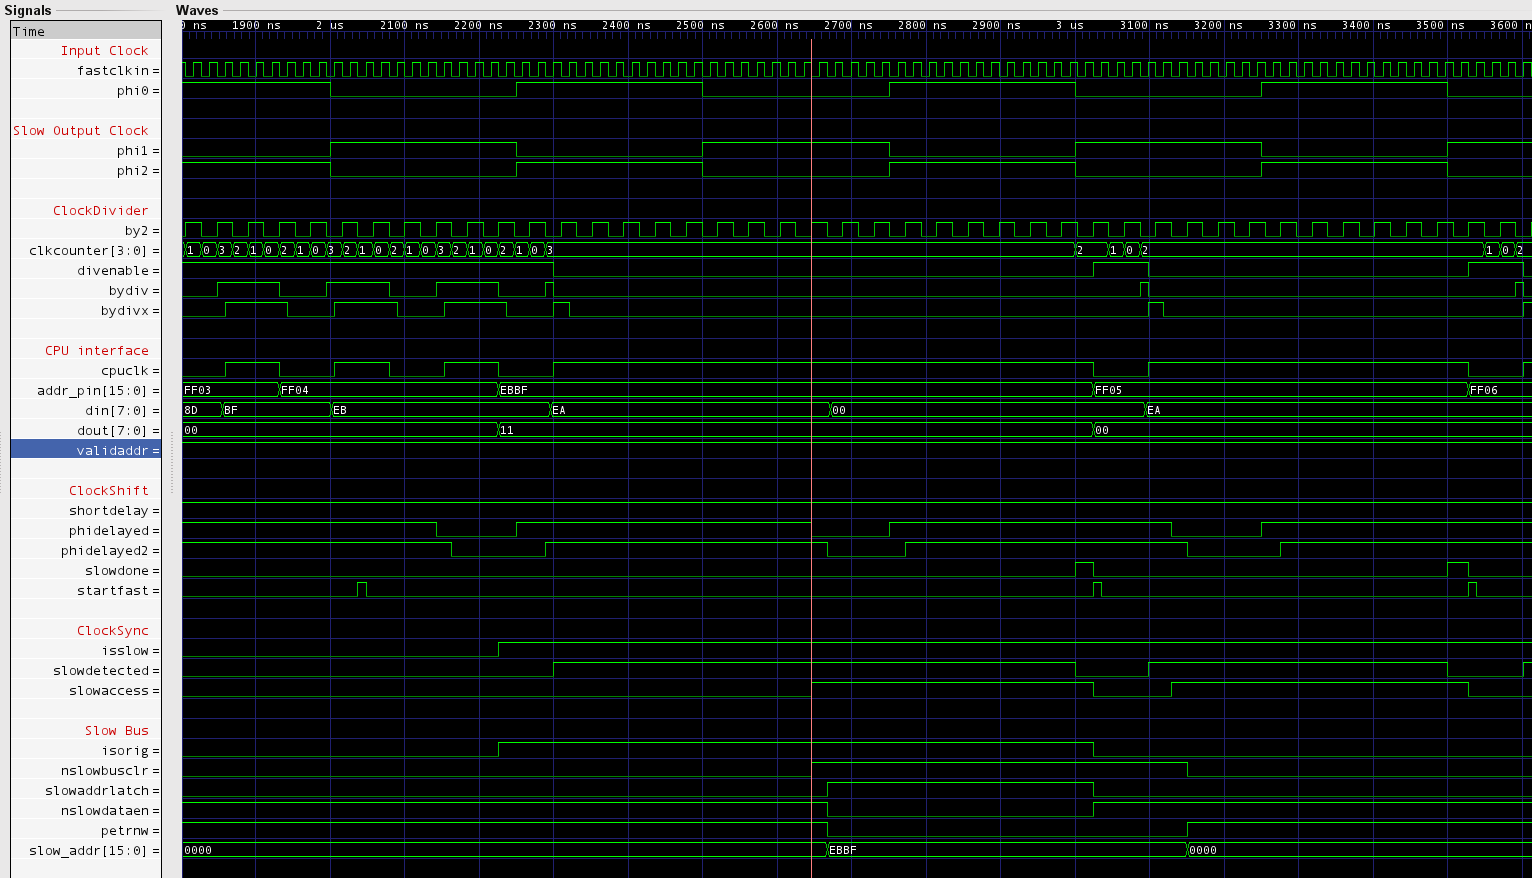Click the clkcounter[3:0] signal name
Viewport: 1532px width, 878px height.
point(89,251)
